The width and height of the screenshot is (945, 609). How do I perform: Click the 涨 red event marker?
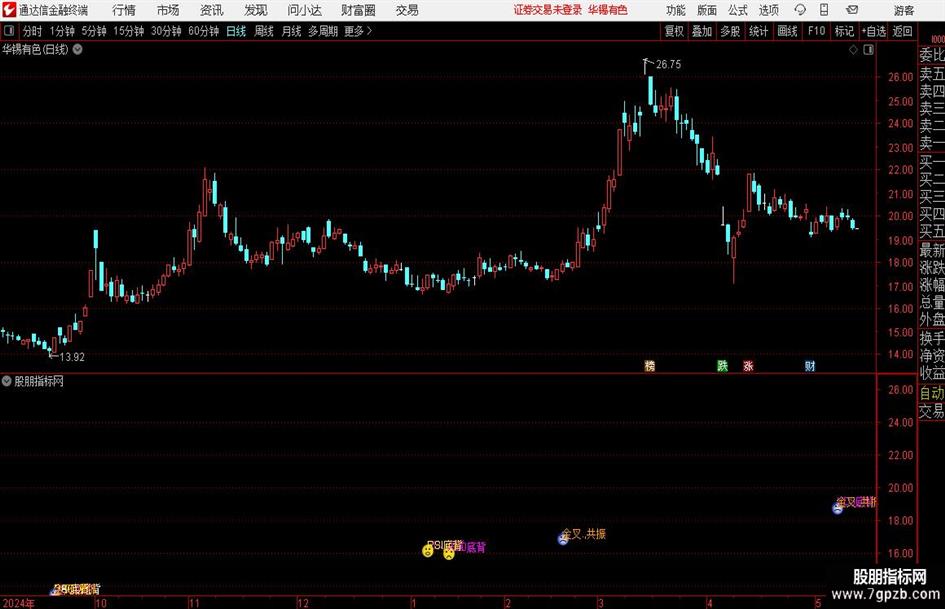coord(749,366)
